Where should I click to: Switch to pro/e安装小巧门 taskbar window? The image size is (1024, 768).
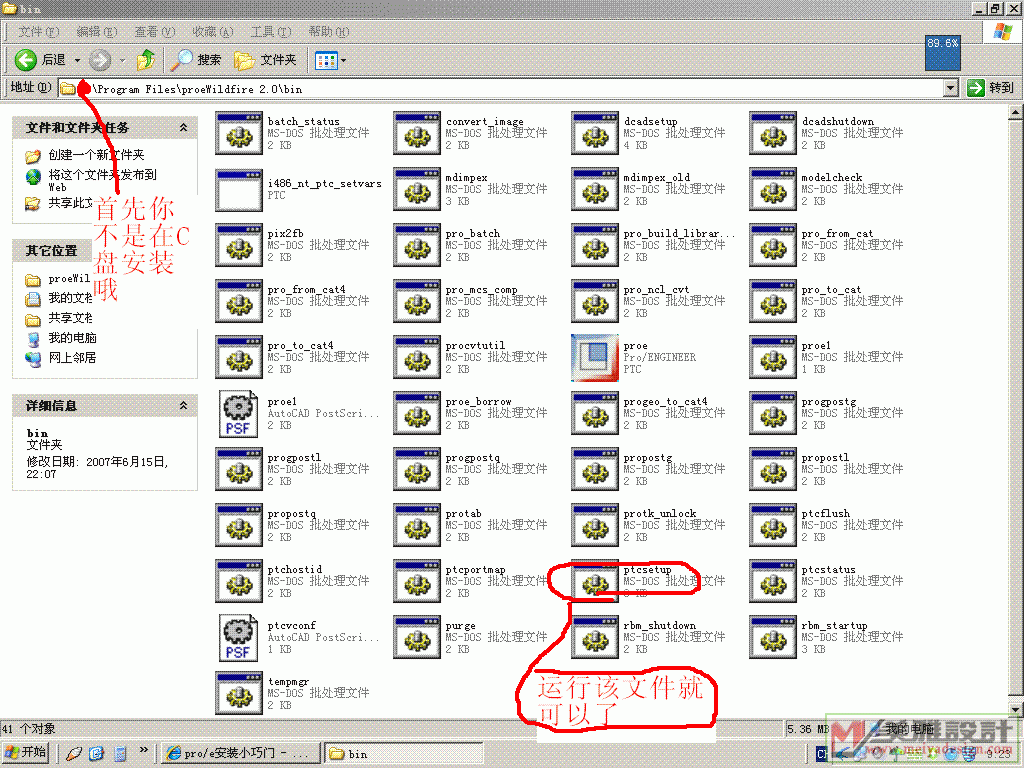[240, 753]
